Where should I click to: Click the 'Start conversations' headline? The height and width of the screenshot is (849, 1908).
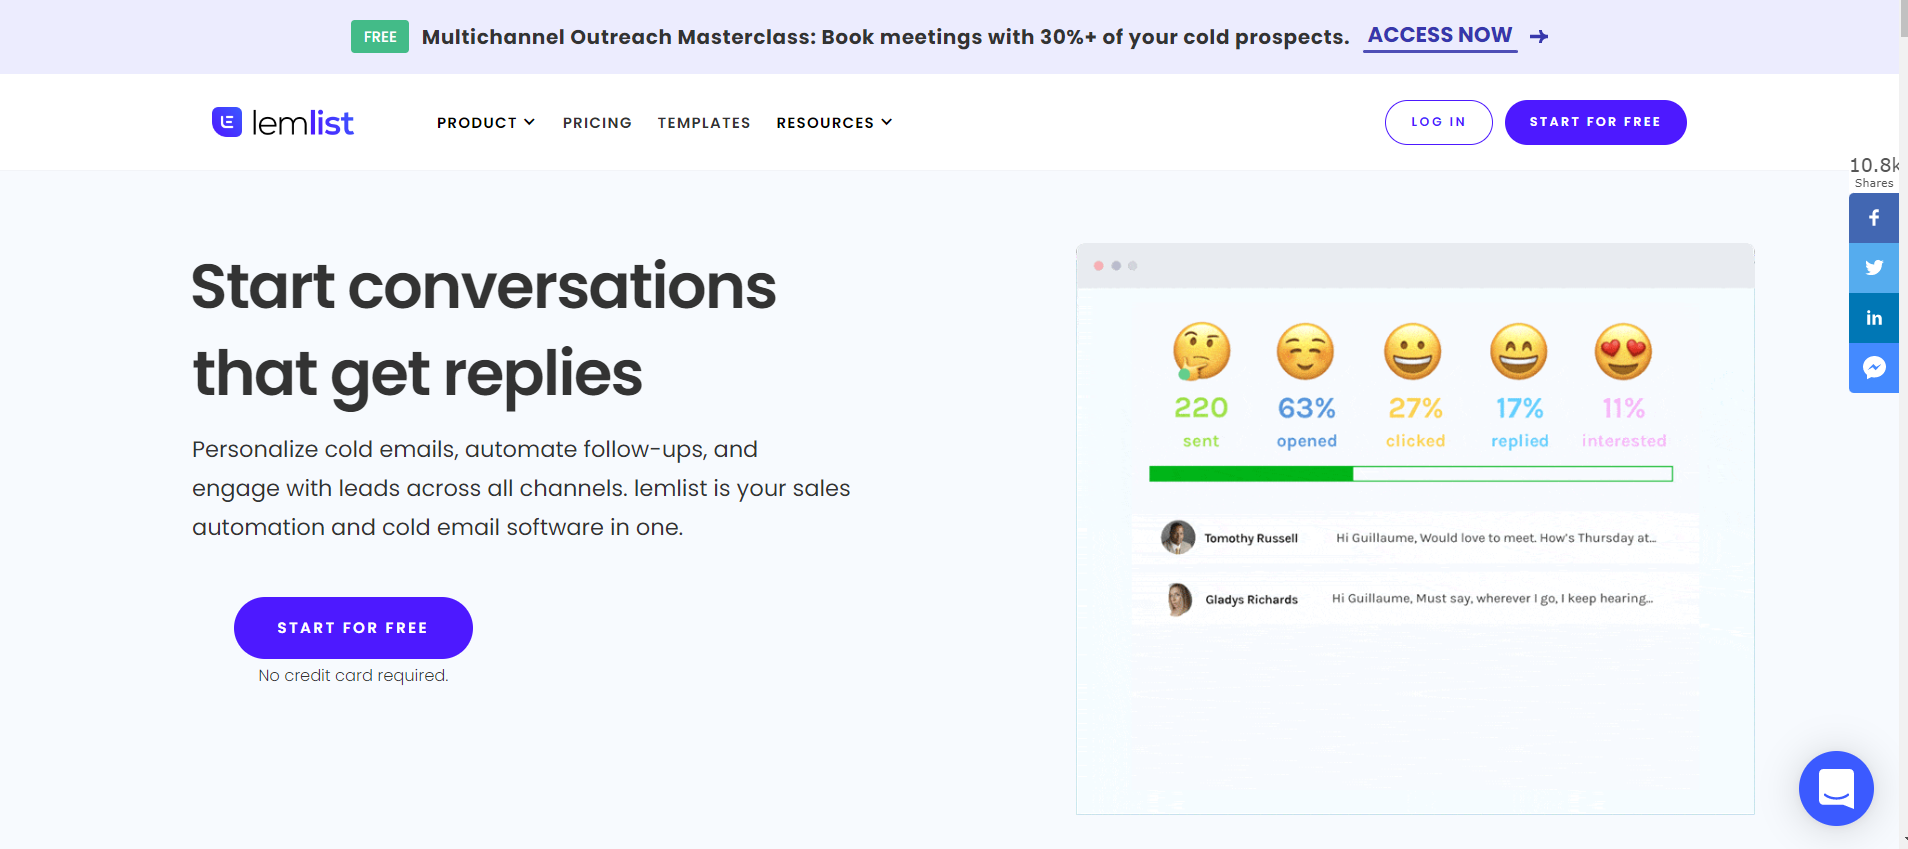pyautogui.click(x=484, y=286)
